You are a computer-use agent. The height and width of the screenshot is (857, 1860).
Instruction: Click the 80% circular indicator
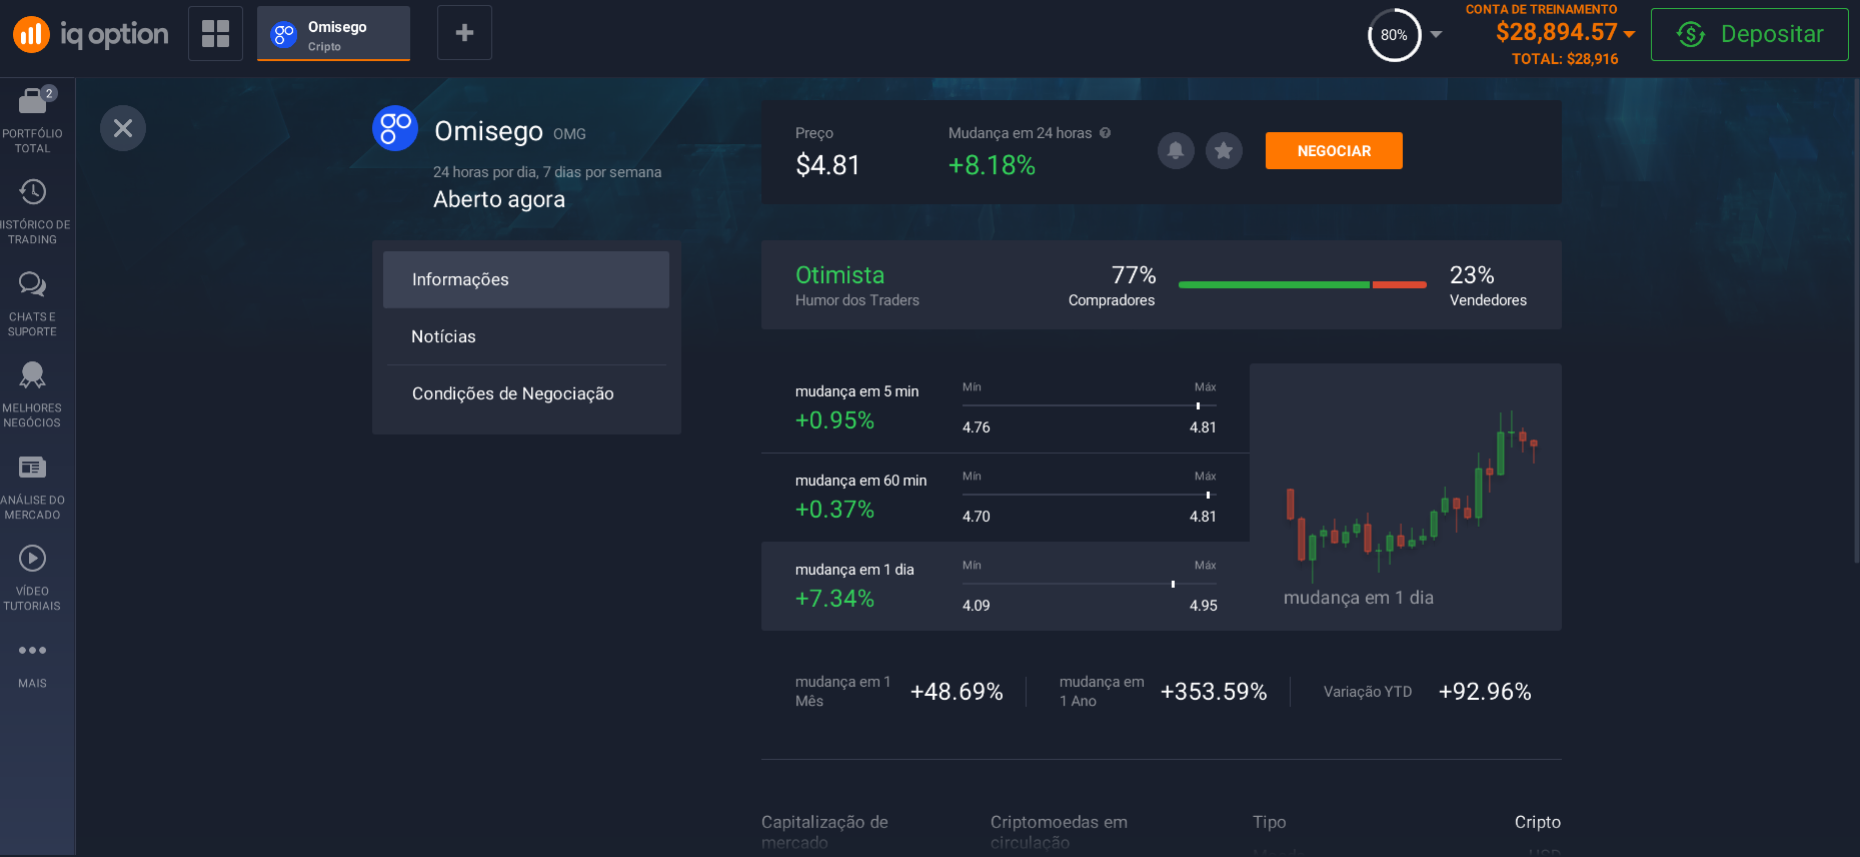pyautogui.click(x=1394, y=35)
